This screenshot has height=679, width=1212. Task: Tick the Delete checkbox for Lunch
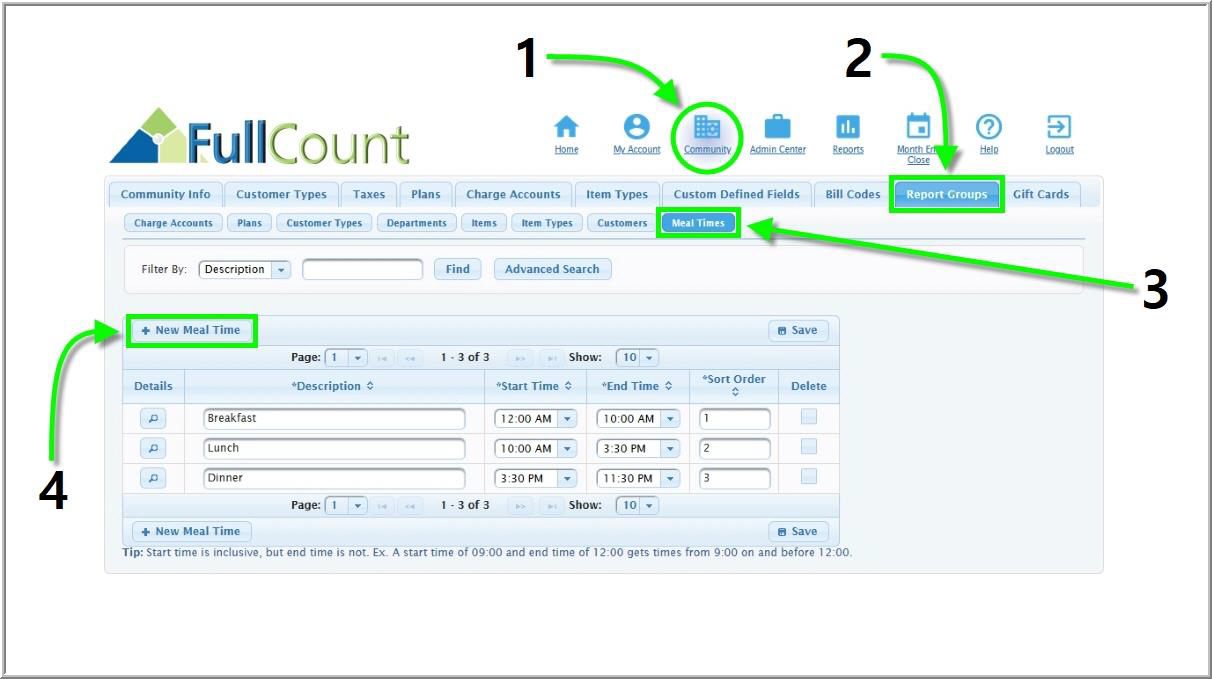(x=808, y=447)
